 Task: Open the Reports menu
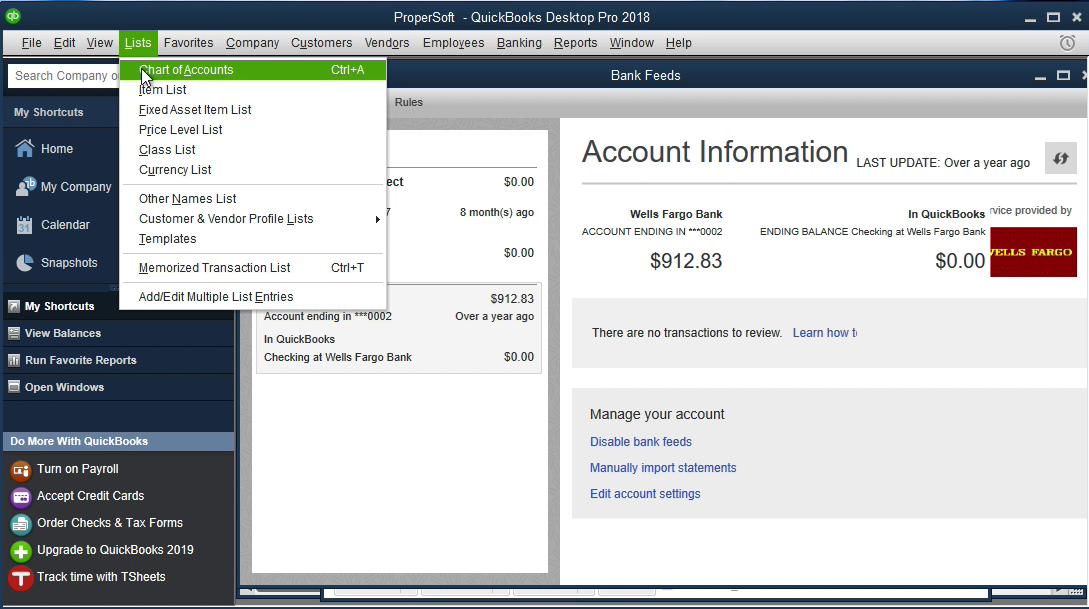[575, 43]
